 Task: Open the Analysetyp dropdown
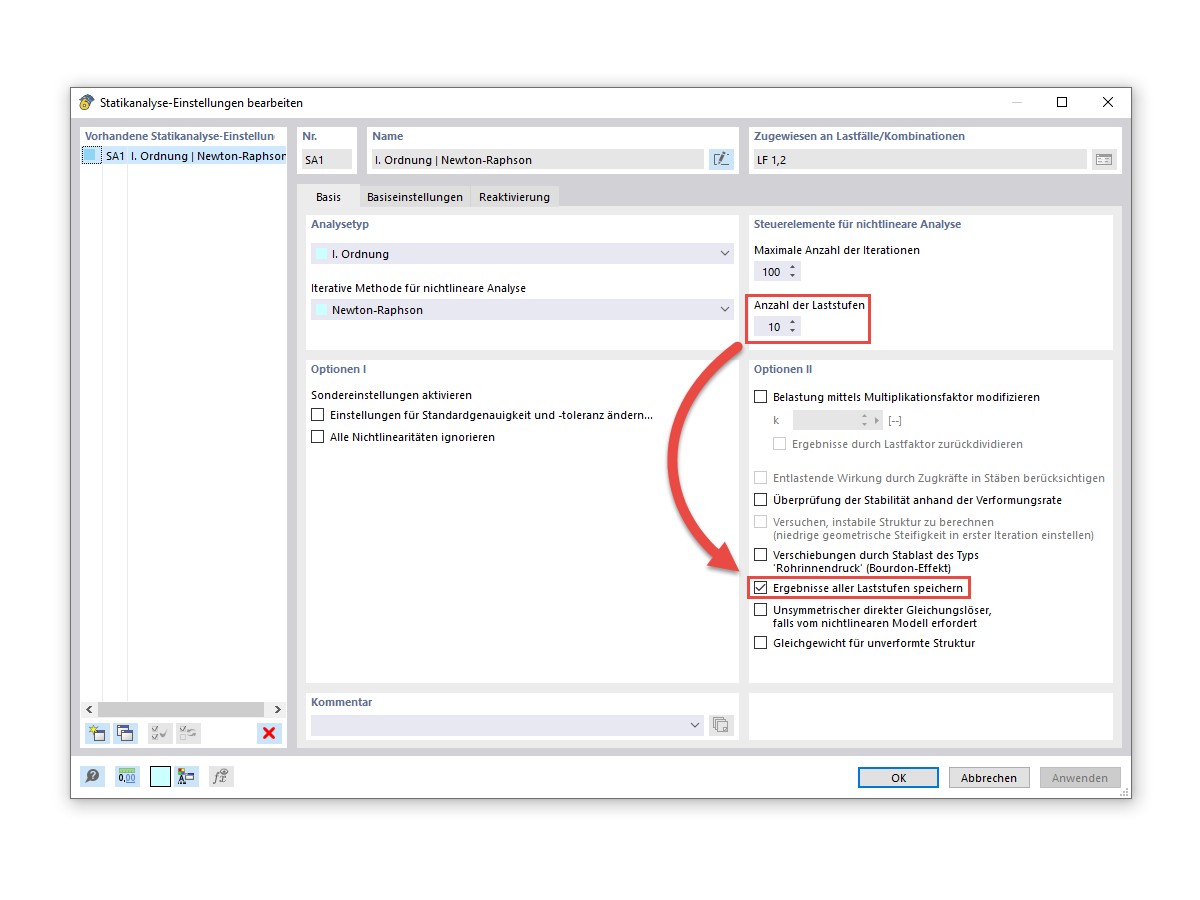click(724, 253)
